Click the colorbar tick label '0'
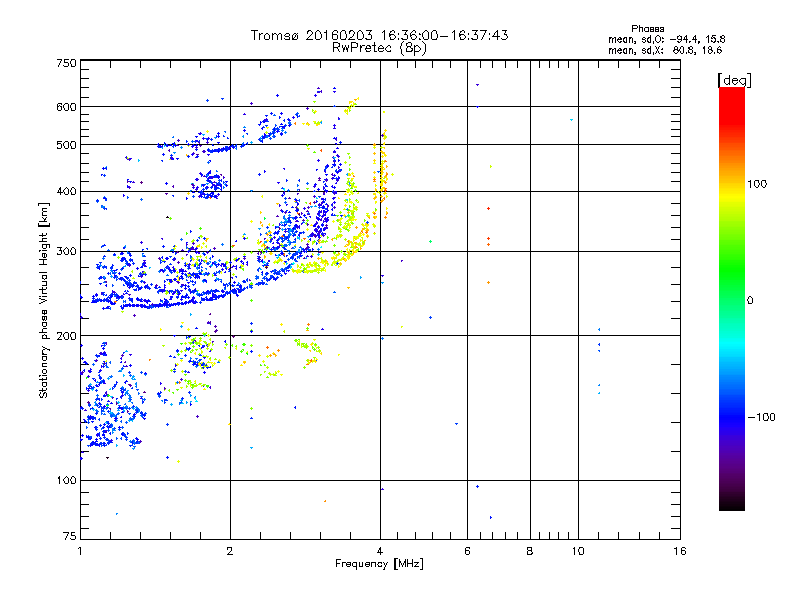The width and height of the screenshot is (800, 600). coord(750,301)
